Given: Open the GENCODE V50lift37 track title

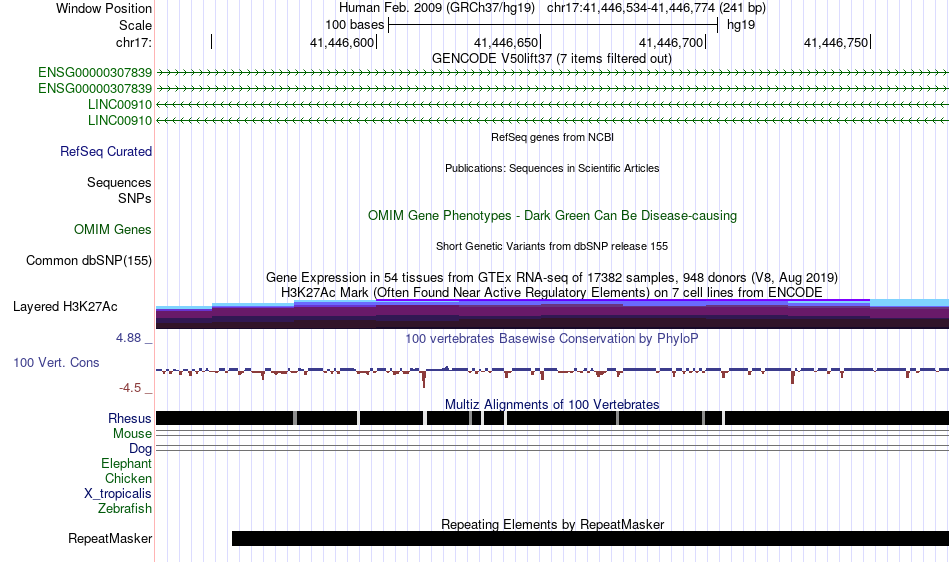Looking at the screenshot, I should pyautogui.click(x=551, y=59).
